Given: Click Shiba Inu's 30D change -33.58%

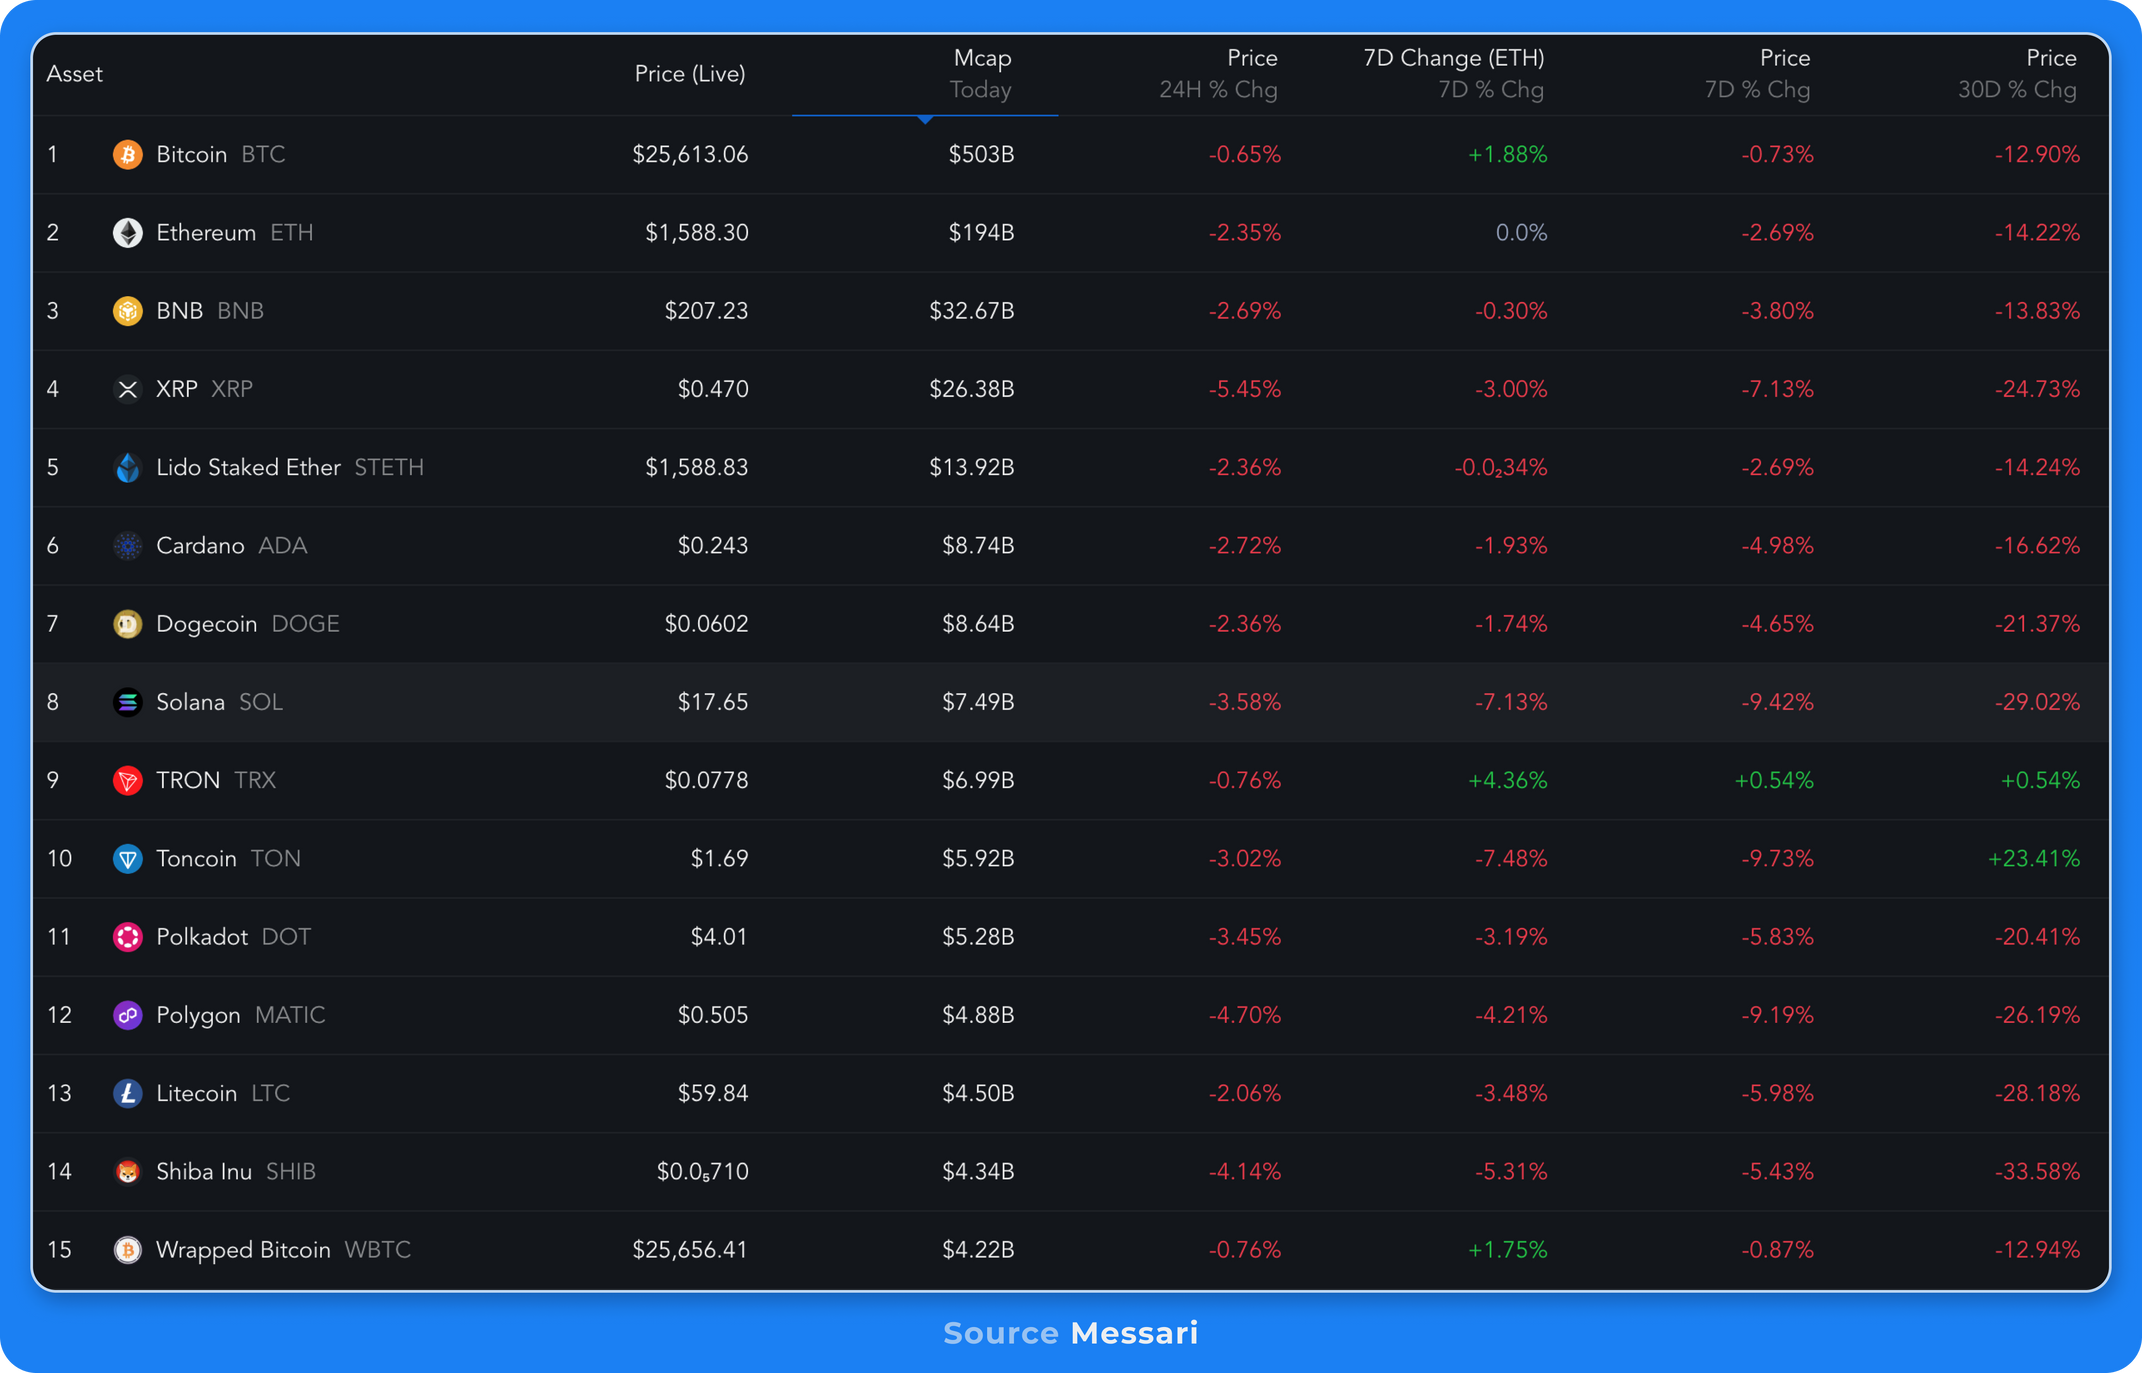Looking at the screenshot, I should tap(2037, 1171).
